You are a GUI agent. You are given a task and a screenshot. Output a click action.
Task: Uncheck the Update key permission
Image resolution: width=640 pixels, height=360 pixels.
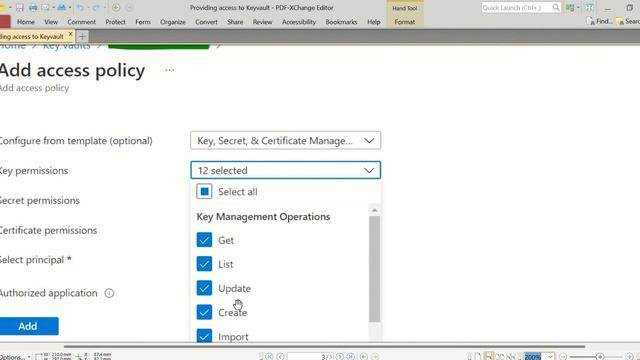(x=204, y=288)
